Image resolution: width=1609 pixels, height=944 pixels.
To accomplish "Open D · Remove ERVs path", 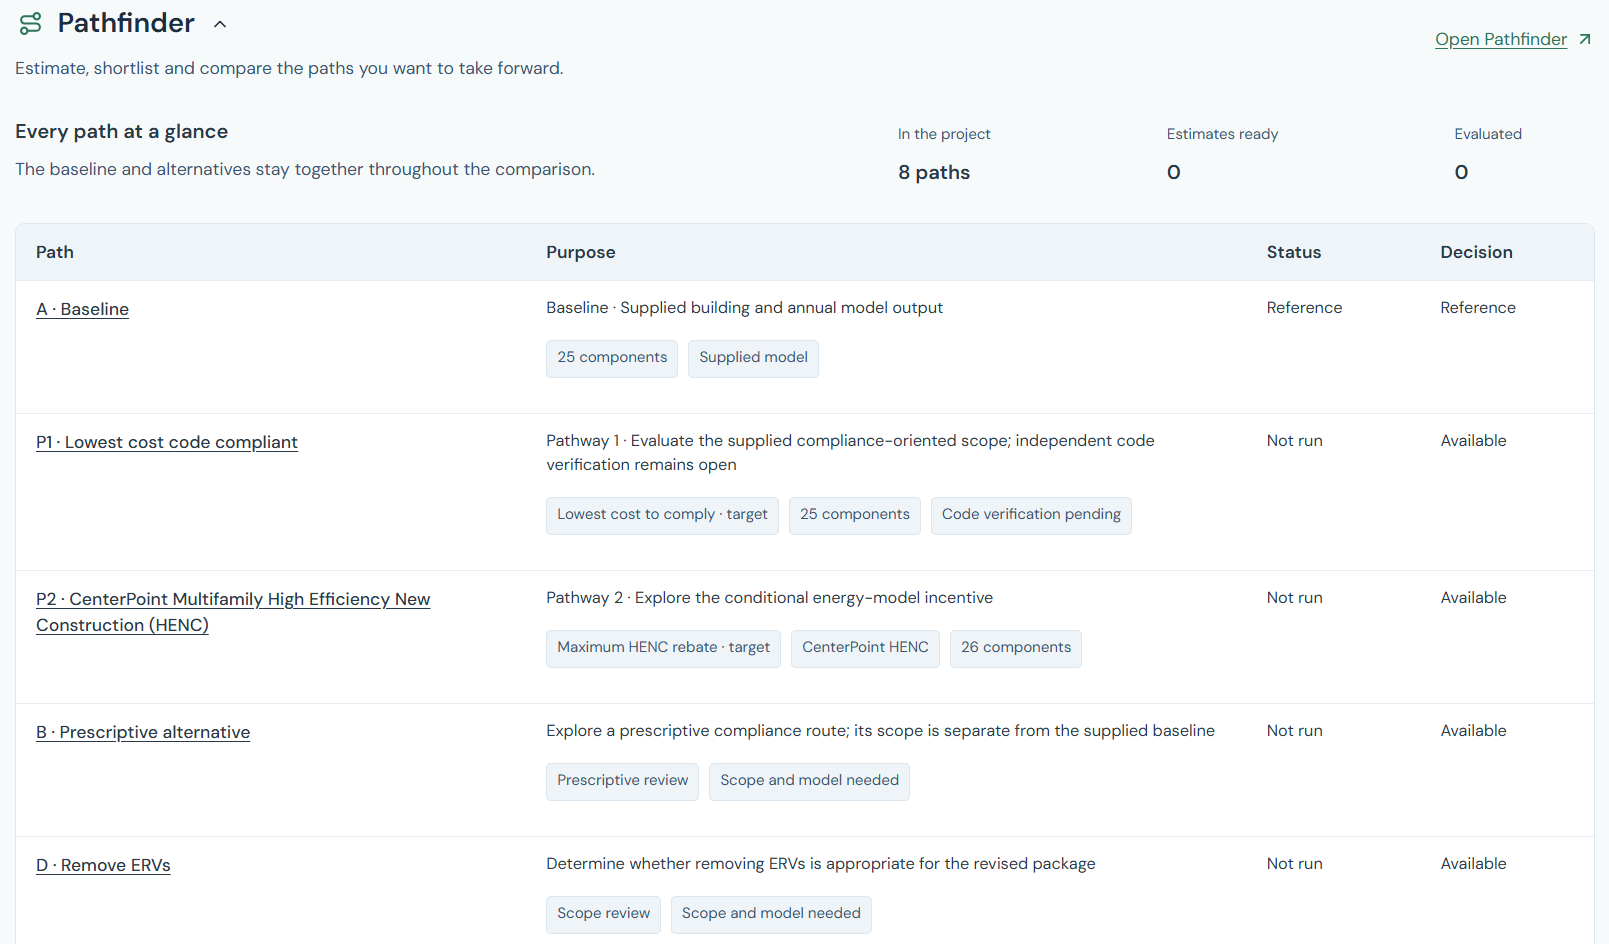I will click(103, 865).
